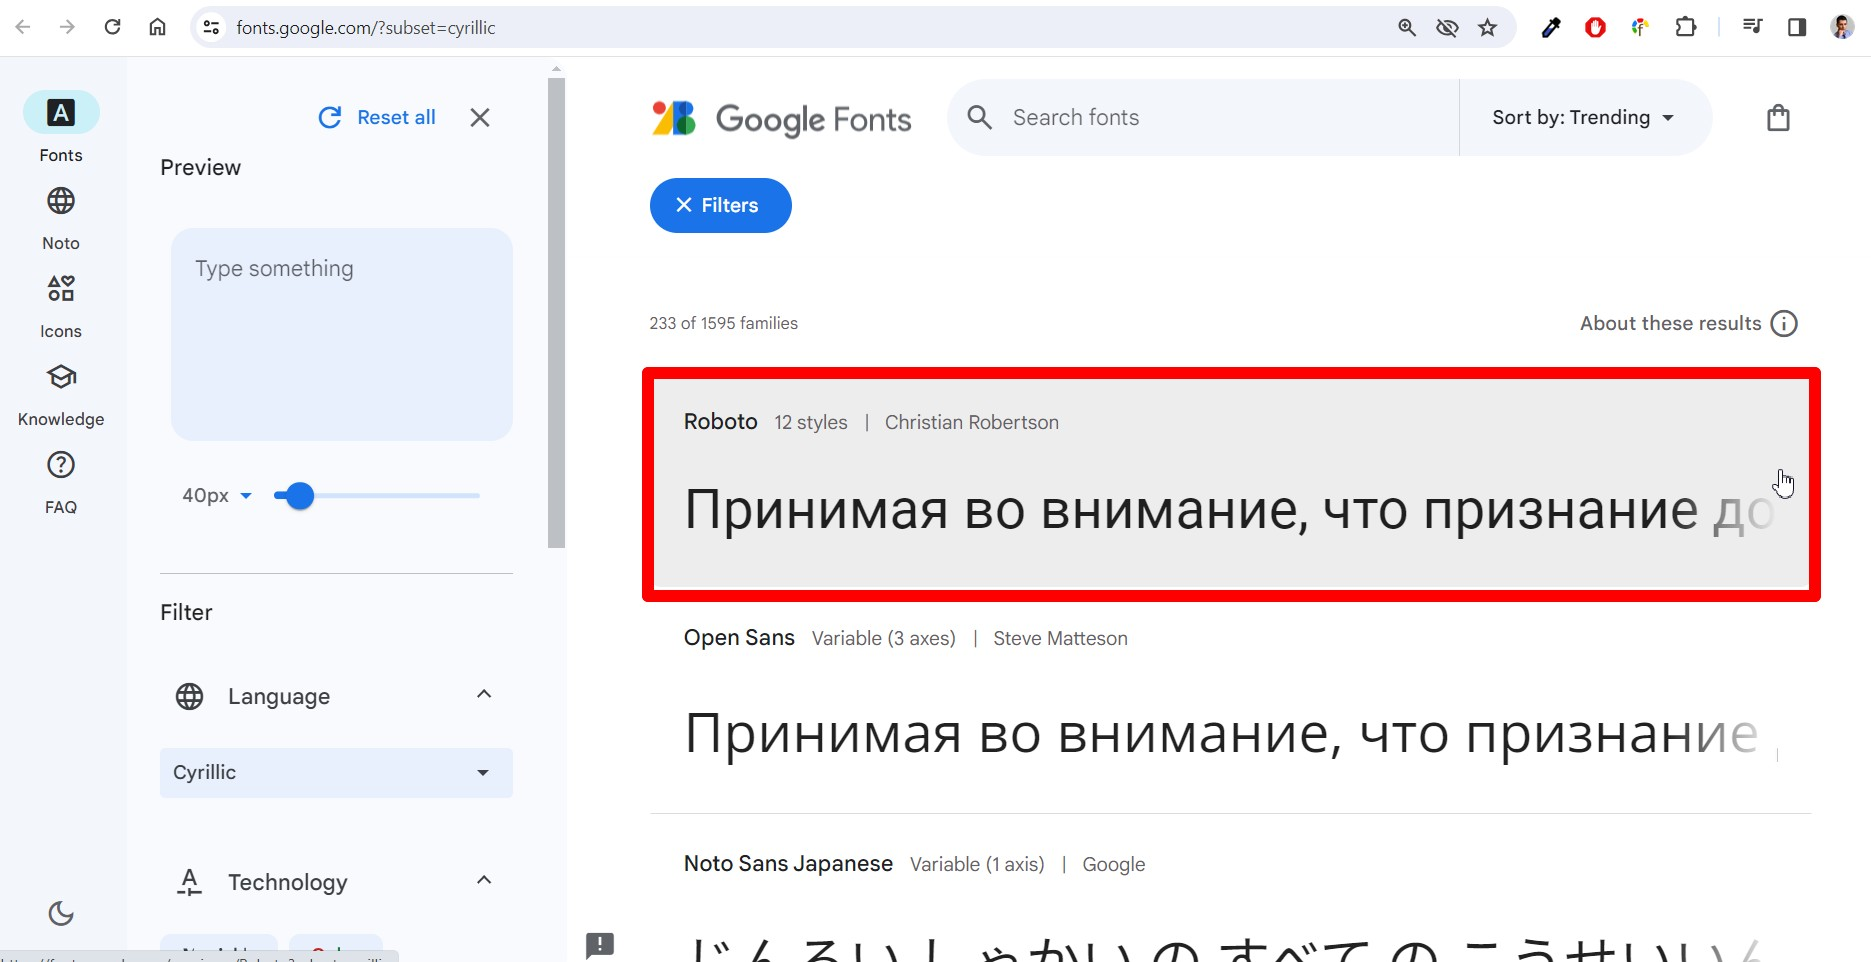The width and height of the screenshot is (1871, 962).
Task: Close the filters panel with X
Action: pyautogui.click(x=480, y=118)
